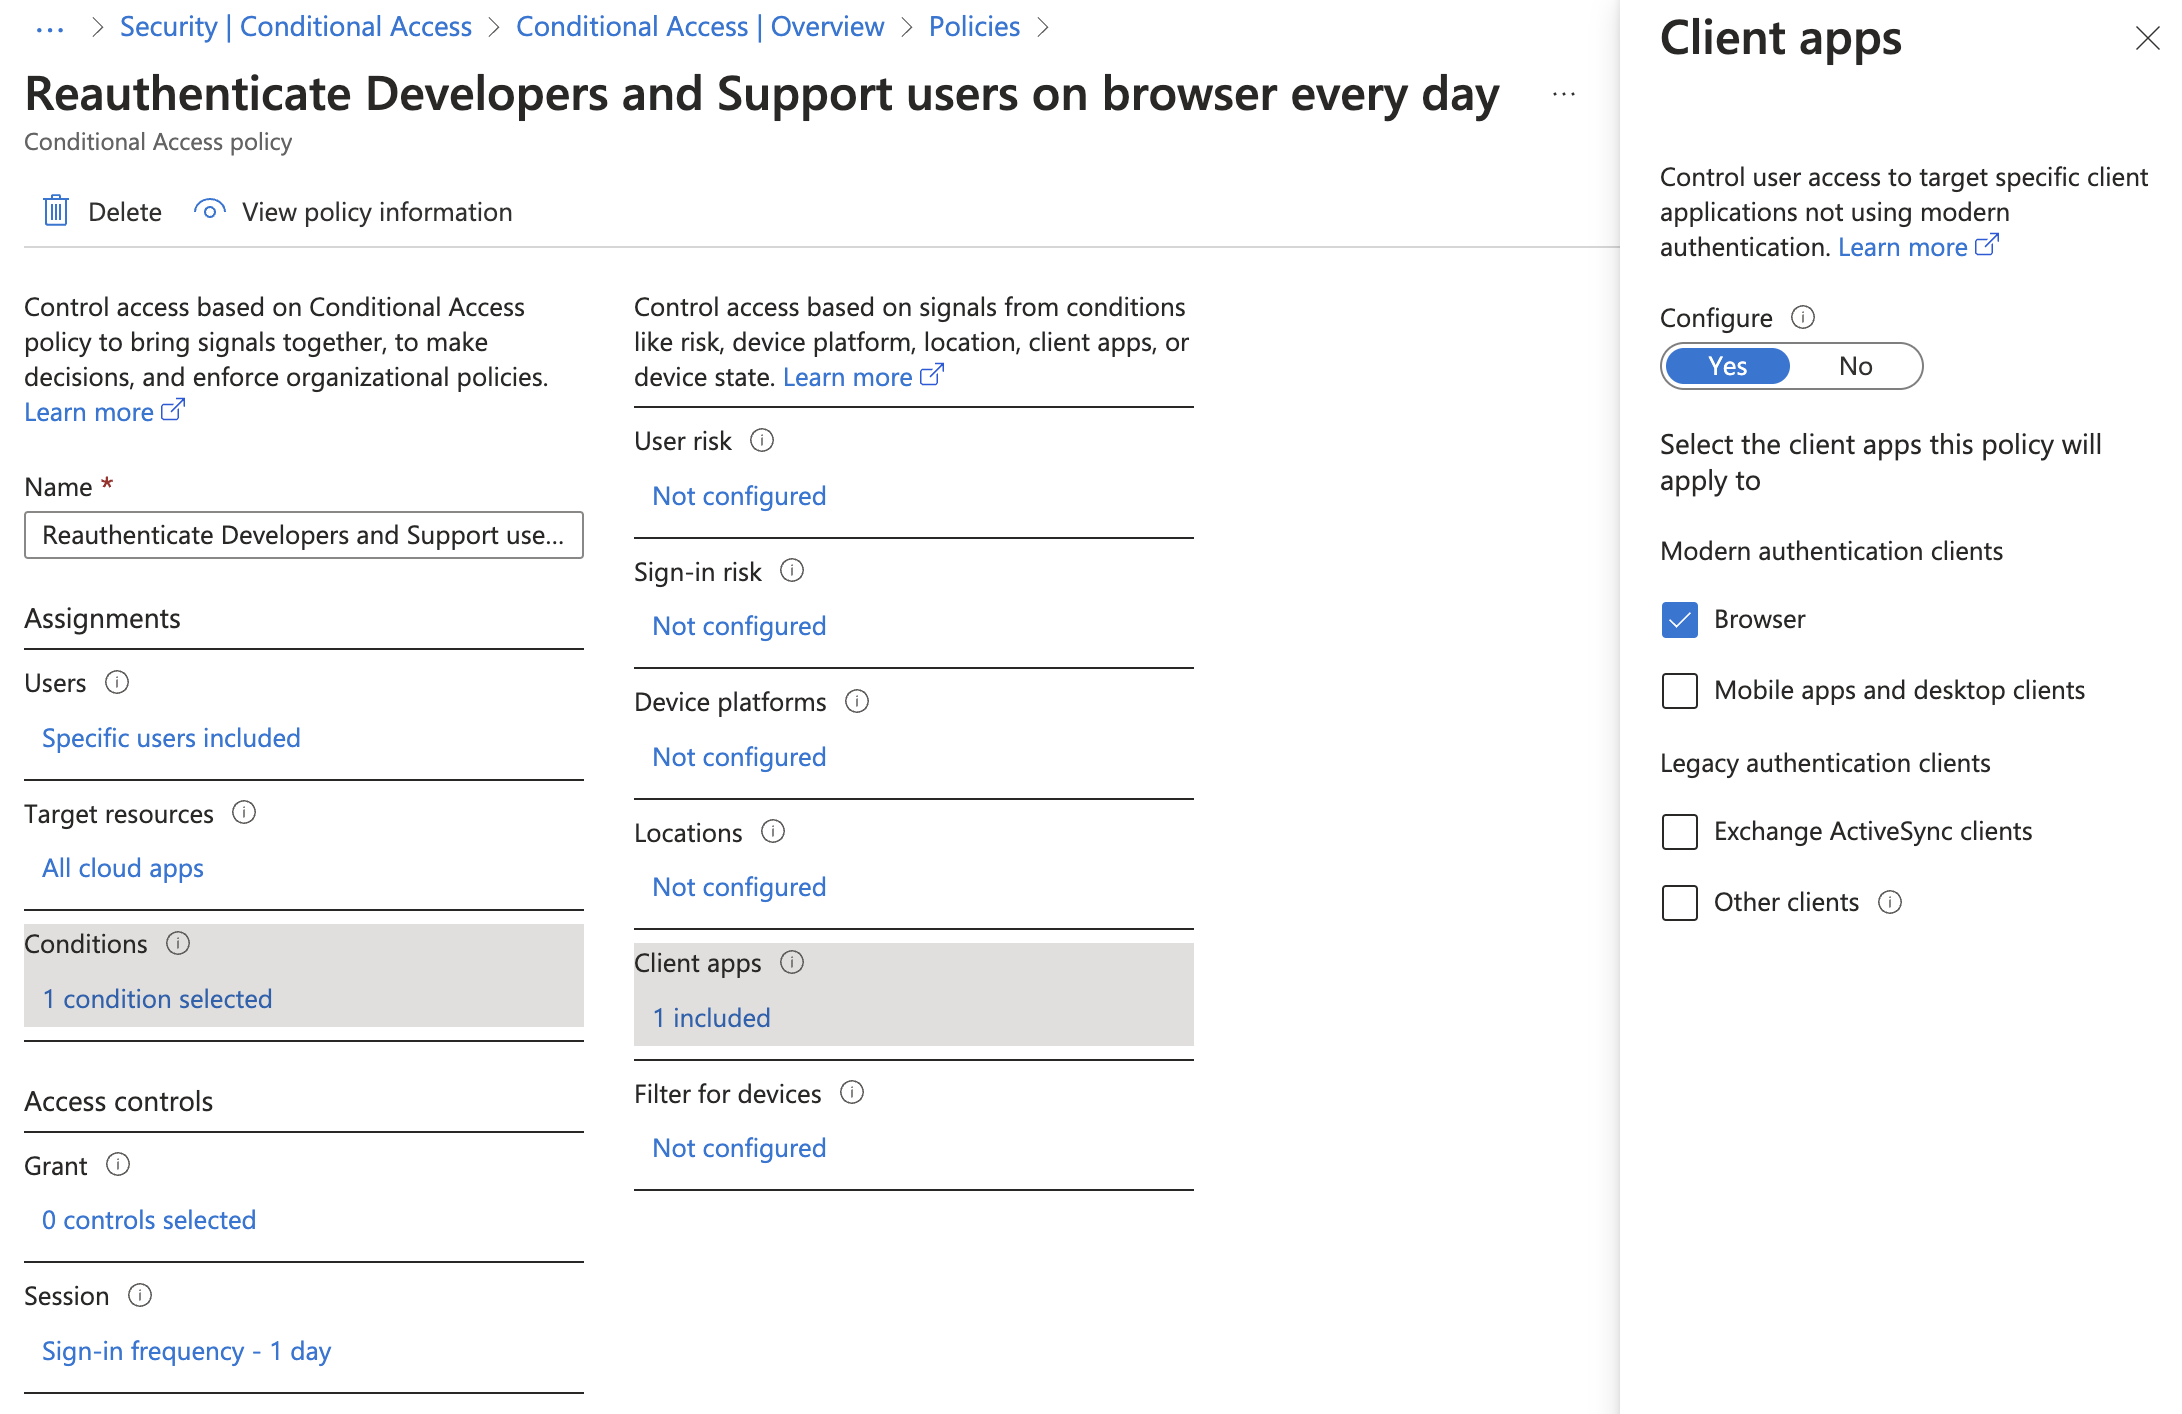Open Specific users included link
Image resolution: width=2182 pixels, height=1414 pixels.
coord(171,738)
